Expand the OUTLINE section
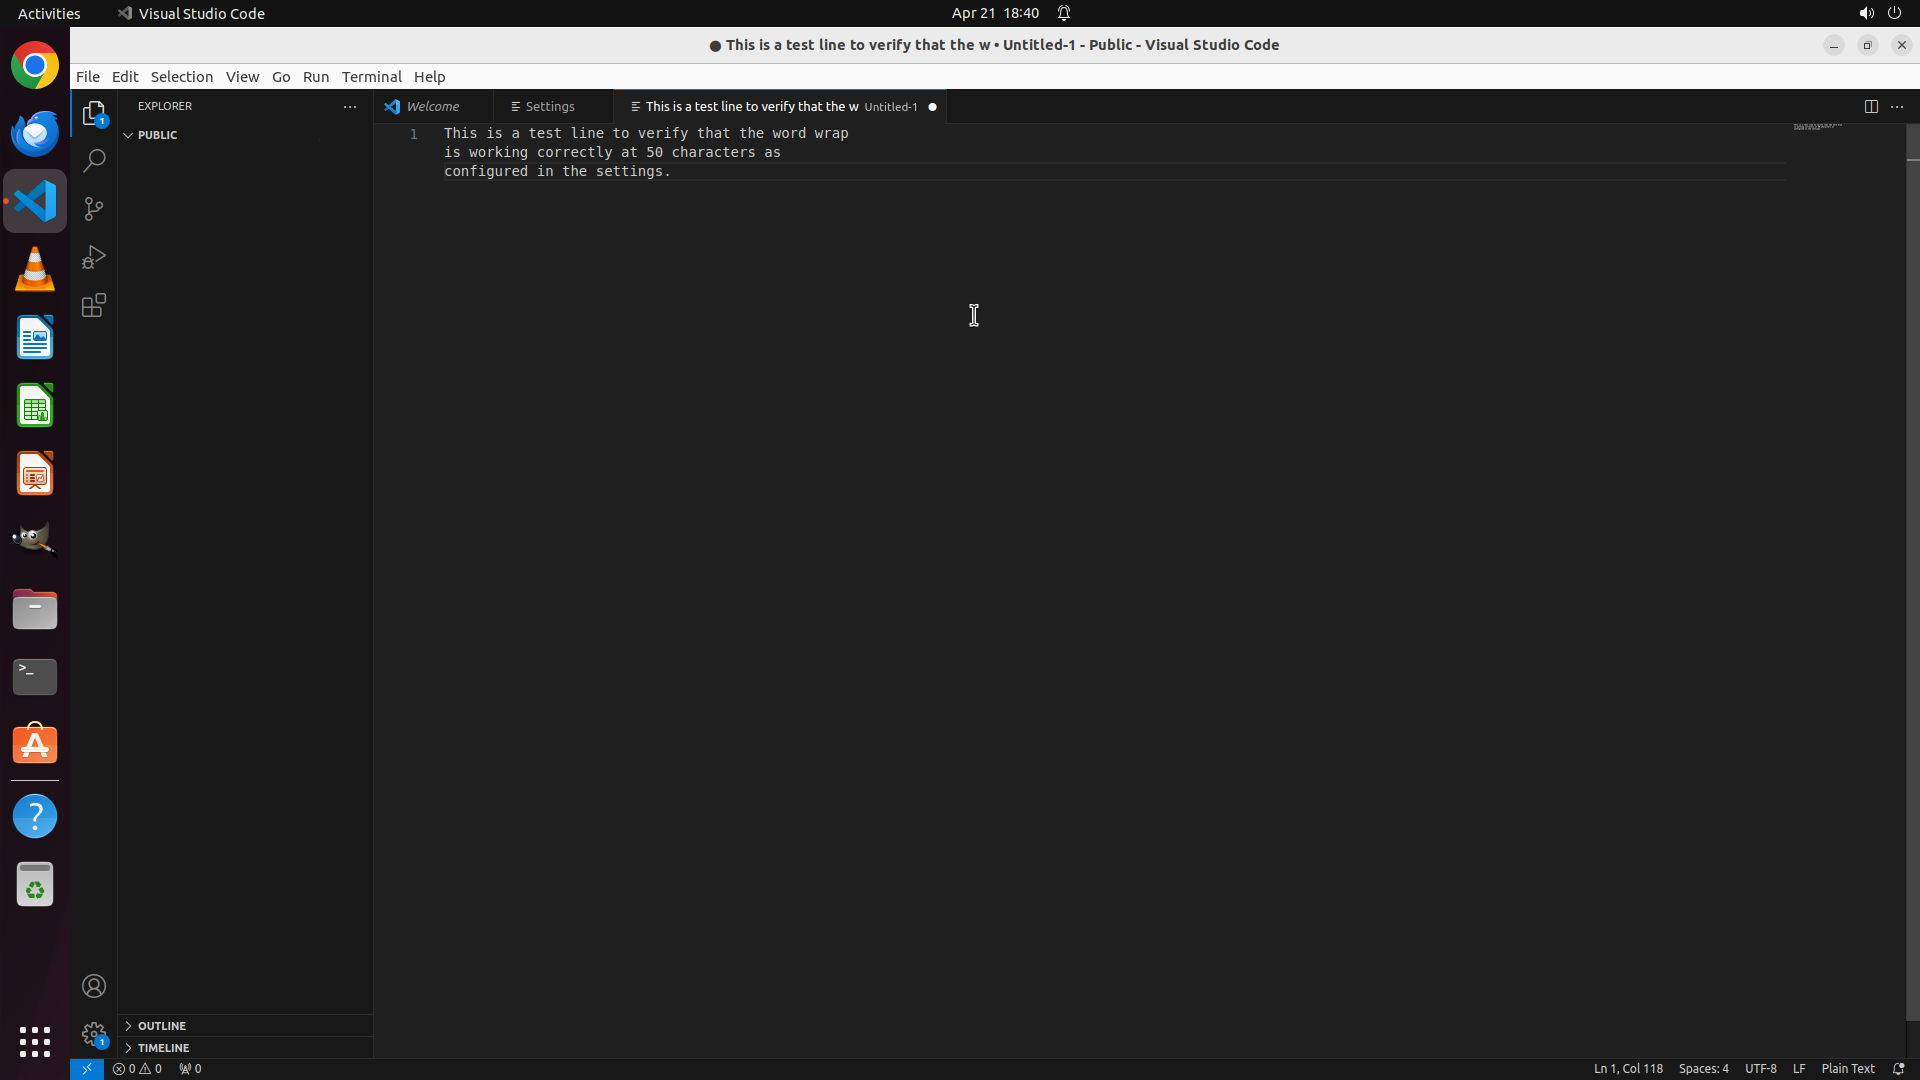Screen dimensions: 1920x1080 [x=161, y=1025]
